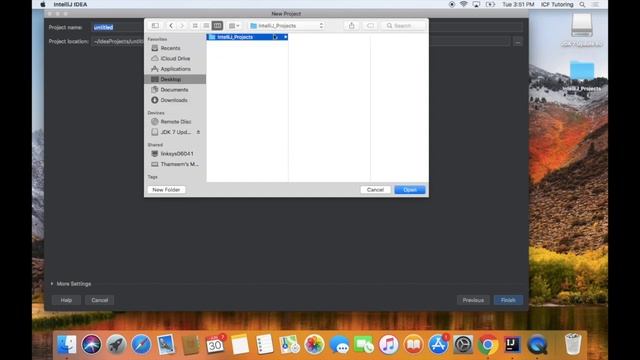Open the Apple menu
Image resolution: width=640 pixels, height=360 pixels.
click(43, 4)
